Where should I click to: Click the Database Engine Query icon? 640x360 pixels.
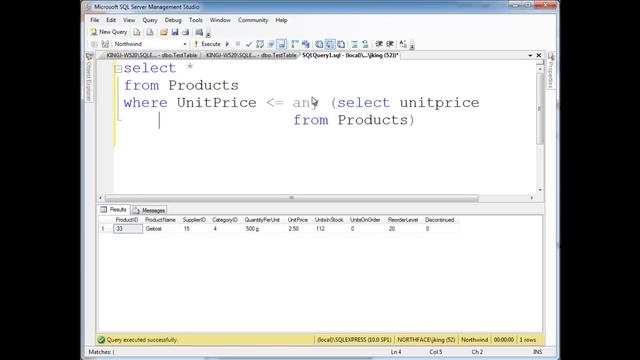(x=137, y=32)
